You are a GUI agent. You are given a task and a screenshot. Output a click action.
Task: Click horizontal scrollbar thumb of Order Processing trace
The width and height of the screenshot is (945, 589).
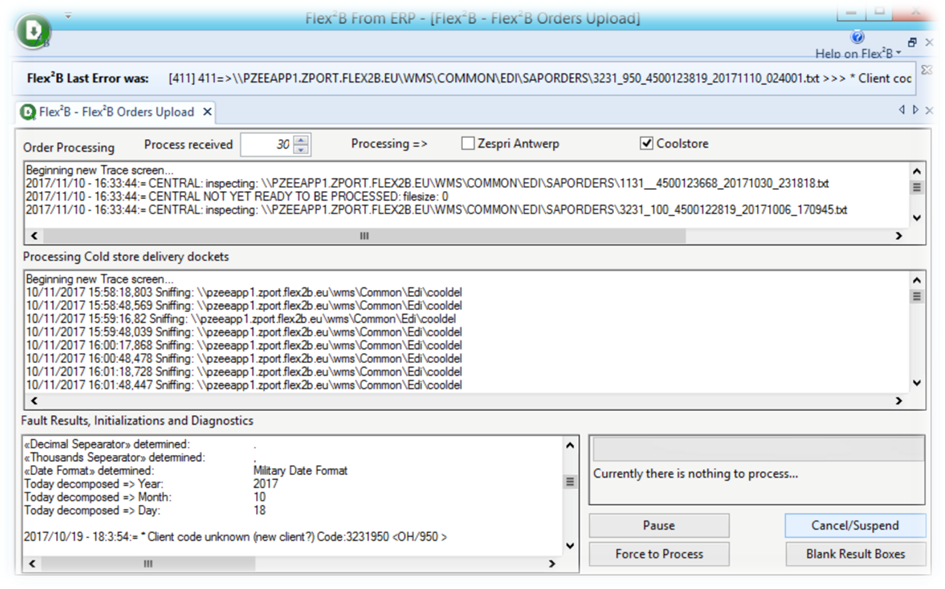coord(364,236)
